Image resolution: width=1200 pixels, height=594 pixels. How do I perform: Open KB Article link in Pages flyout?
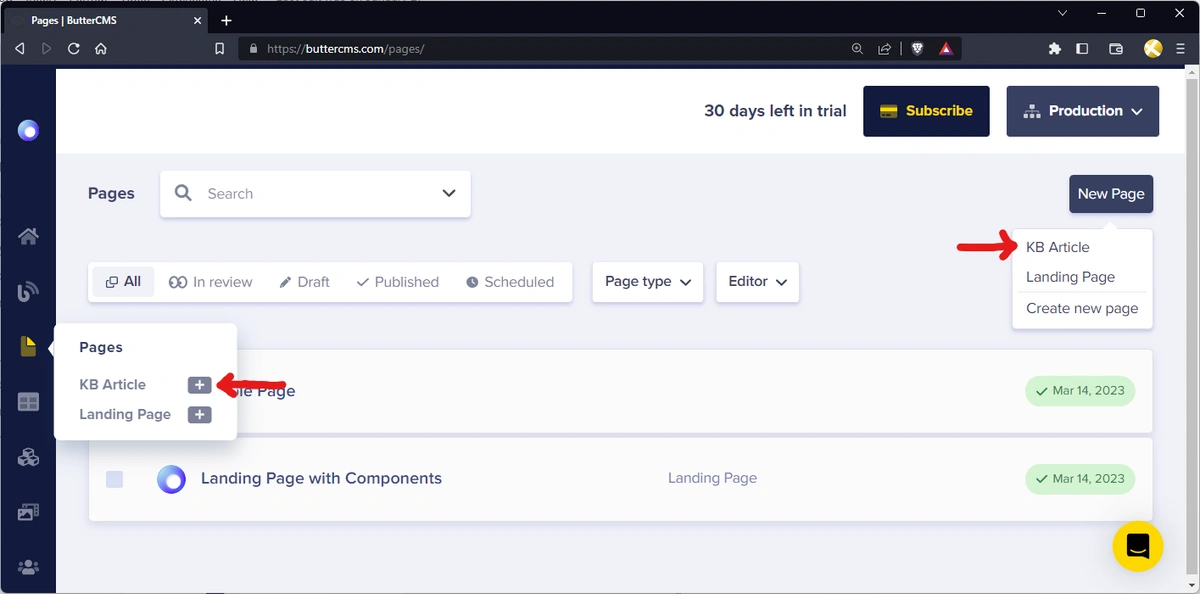click(x=113, y=385)
